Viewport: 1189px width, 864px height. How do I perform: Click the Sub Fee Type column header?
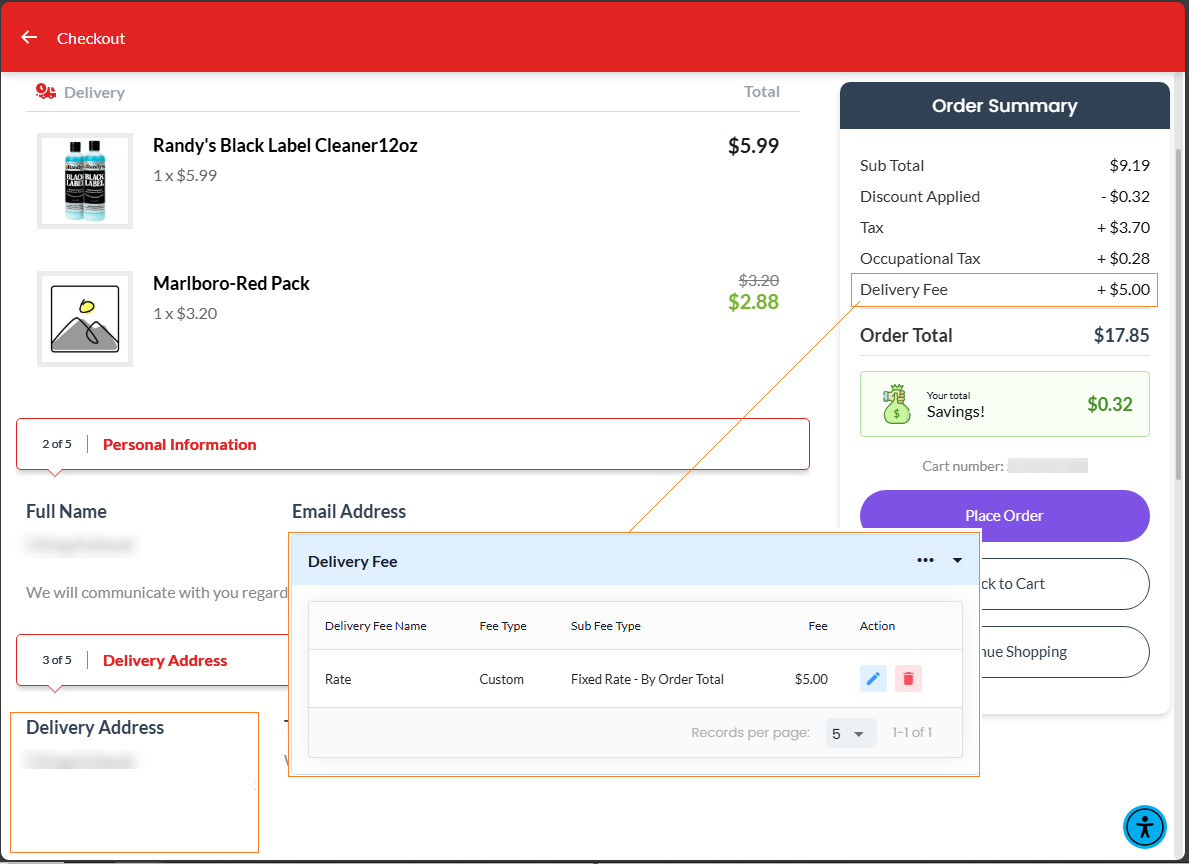coord(606,626)
